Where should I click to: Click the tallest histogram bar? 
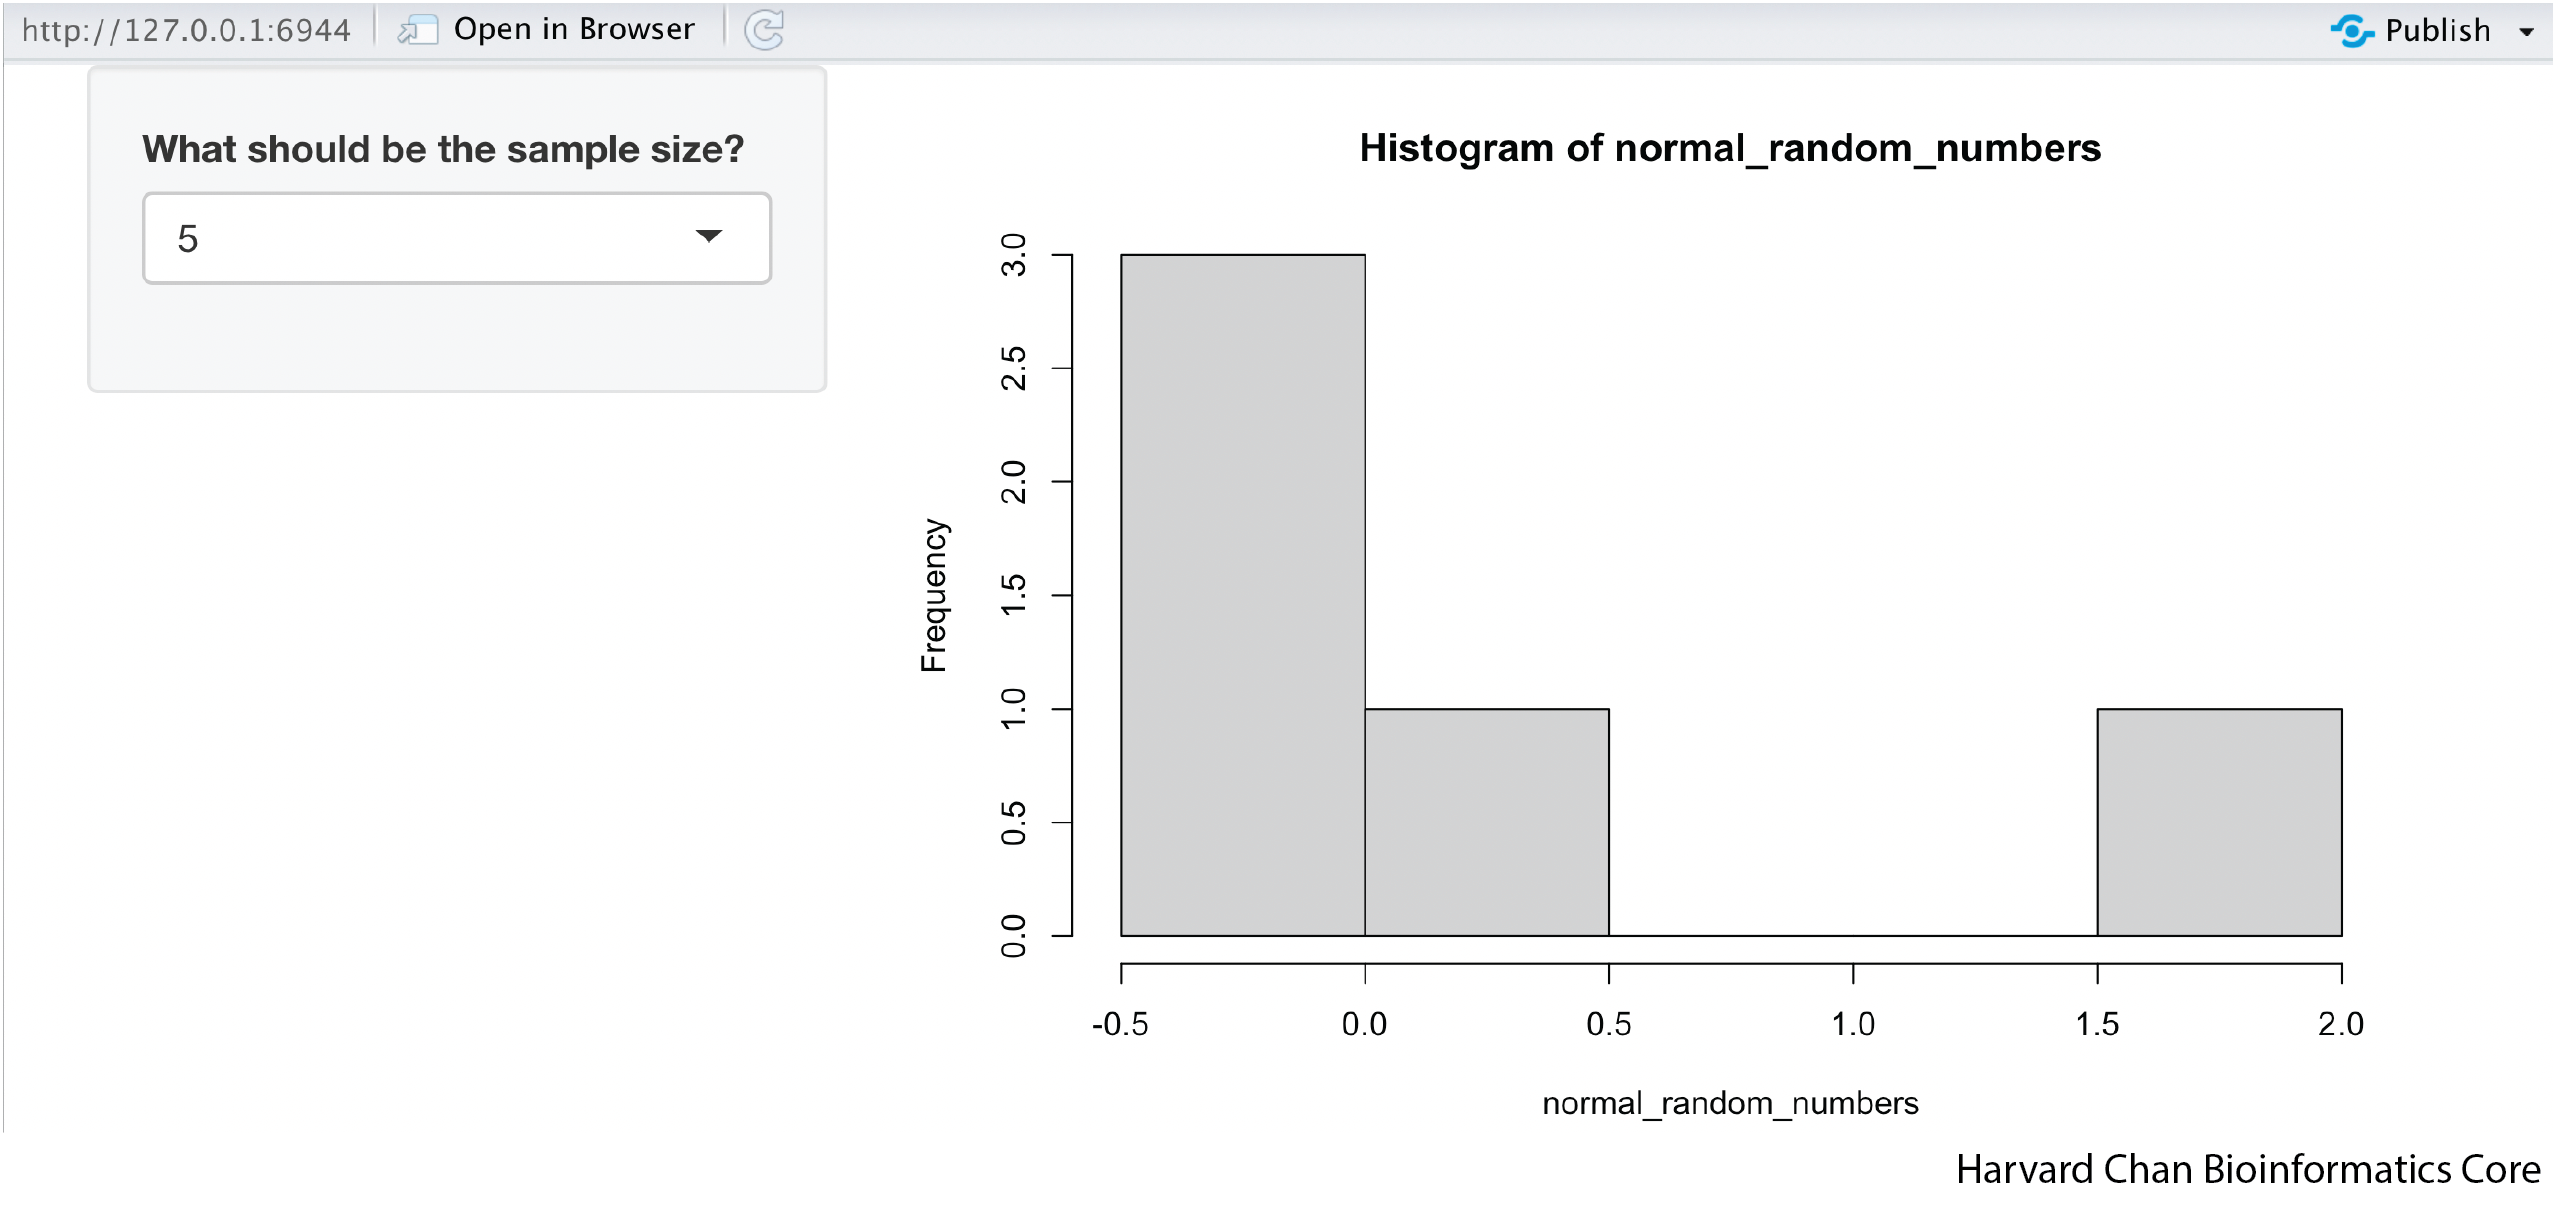click(x=1242, y=595)
